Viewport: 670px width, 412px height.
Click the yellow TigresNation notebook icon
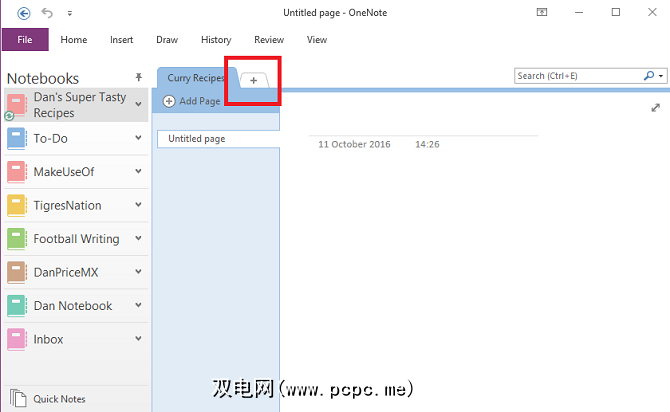[16, 206]
